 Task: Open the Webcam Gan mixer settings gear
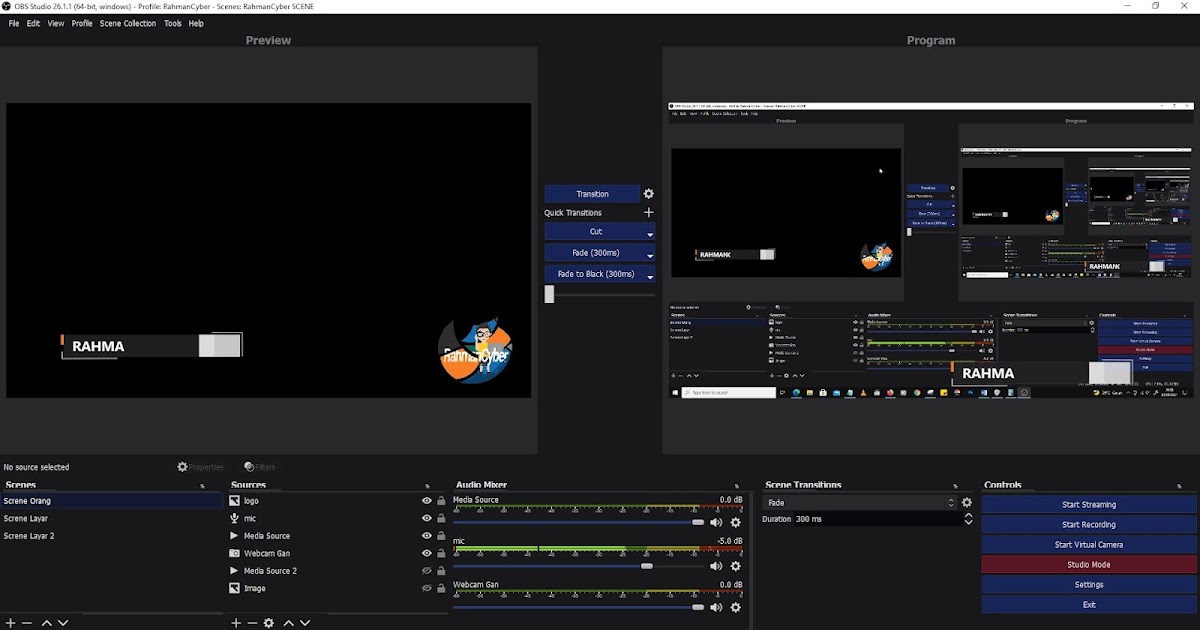736,607
